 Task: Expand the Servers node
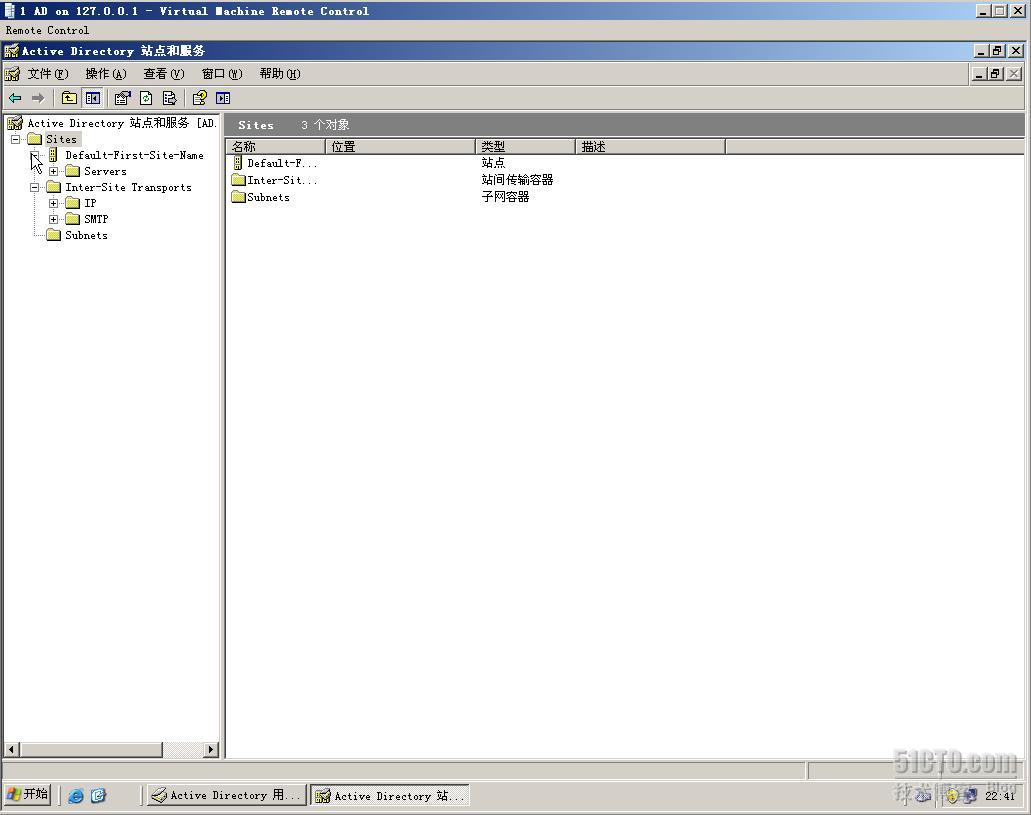pos(53,172)
